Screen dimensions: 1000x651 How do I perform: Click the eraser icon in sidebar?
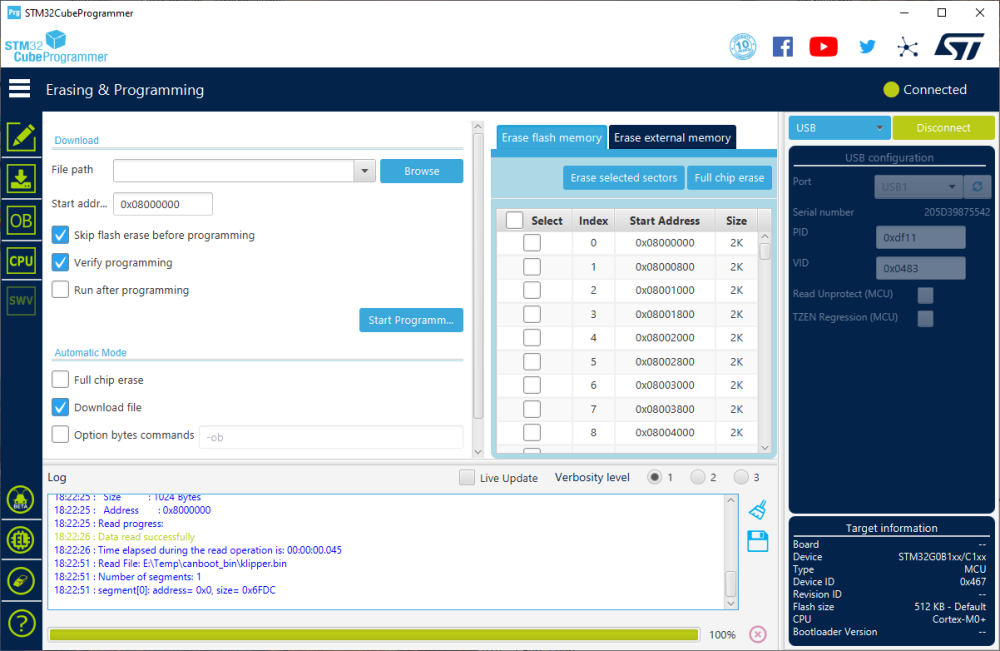click(x=20, y=581)
